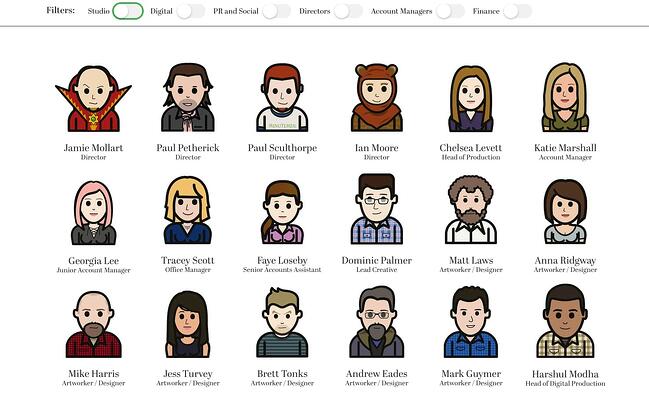Image resolution: width=649 pixels, height=395 pixels.
Task: Open Georgia Lee's pink-haired avatar
Action: point(94,213)
